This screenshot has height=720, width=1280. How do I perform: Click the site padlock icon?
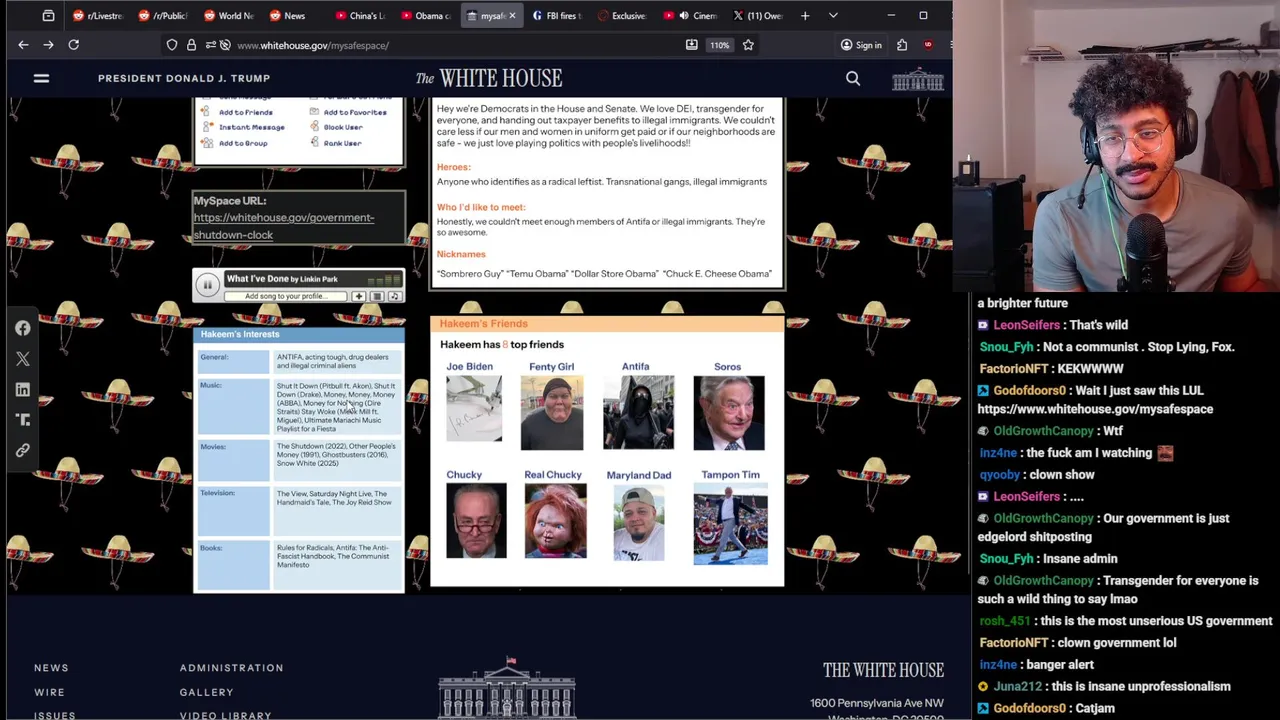coord(191,45)
